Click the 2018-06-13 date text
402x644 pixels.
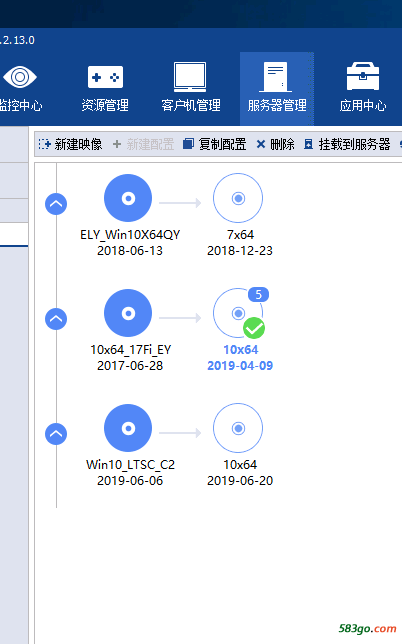point(130,251)
